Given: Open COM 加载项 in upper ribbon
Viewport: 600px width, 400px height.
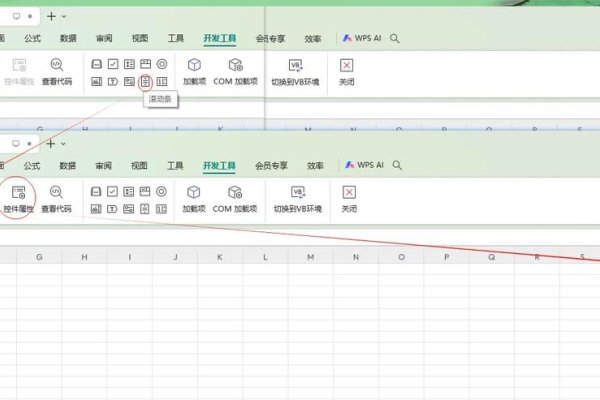Looking at the screenshot, I should 235,72.
